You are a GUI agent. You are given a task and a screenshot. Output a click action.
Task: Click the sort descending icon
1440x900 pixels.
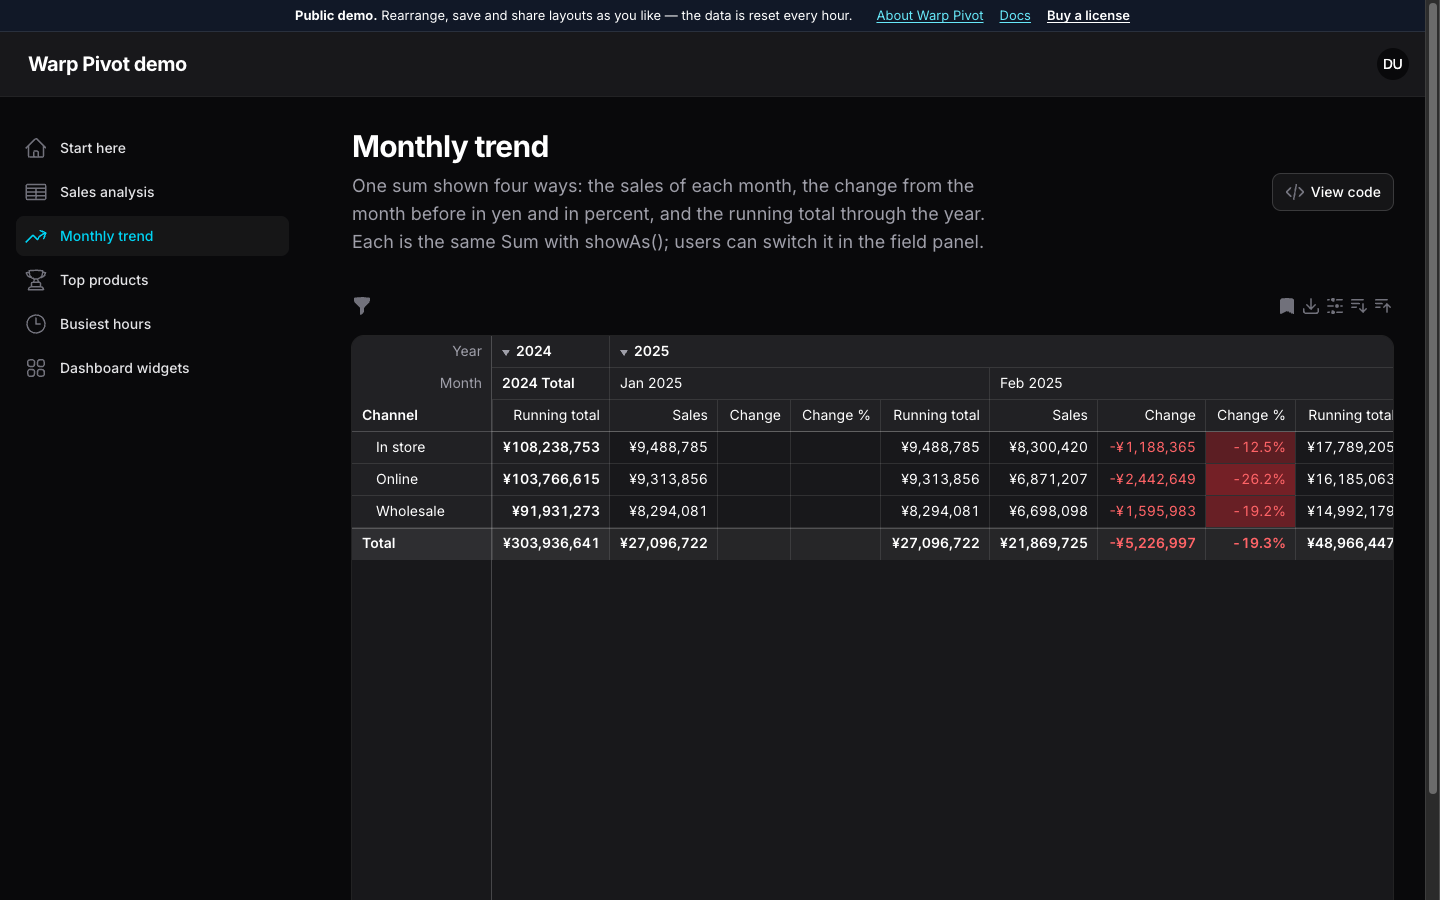point(1359,306)
